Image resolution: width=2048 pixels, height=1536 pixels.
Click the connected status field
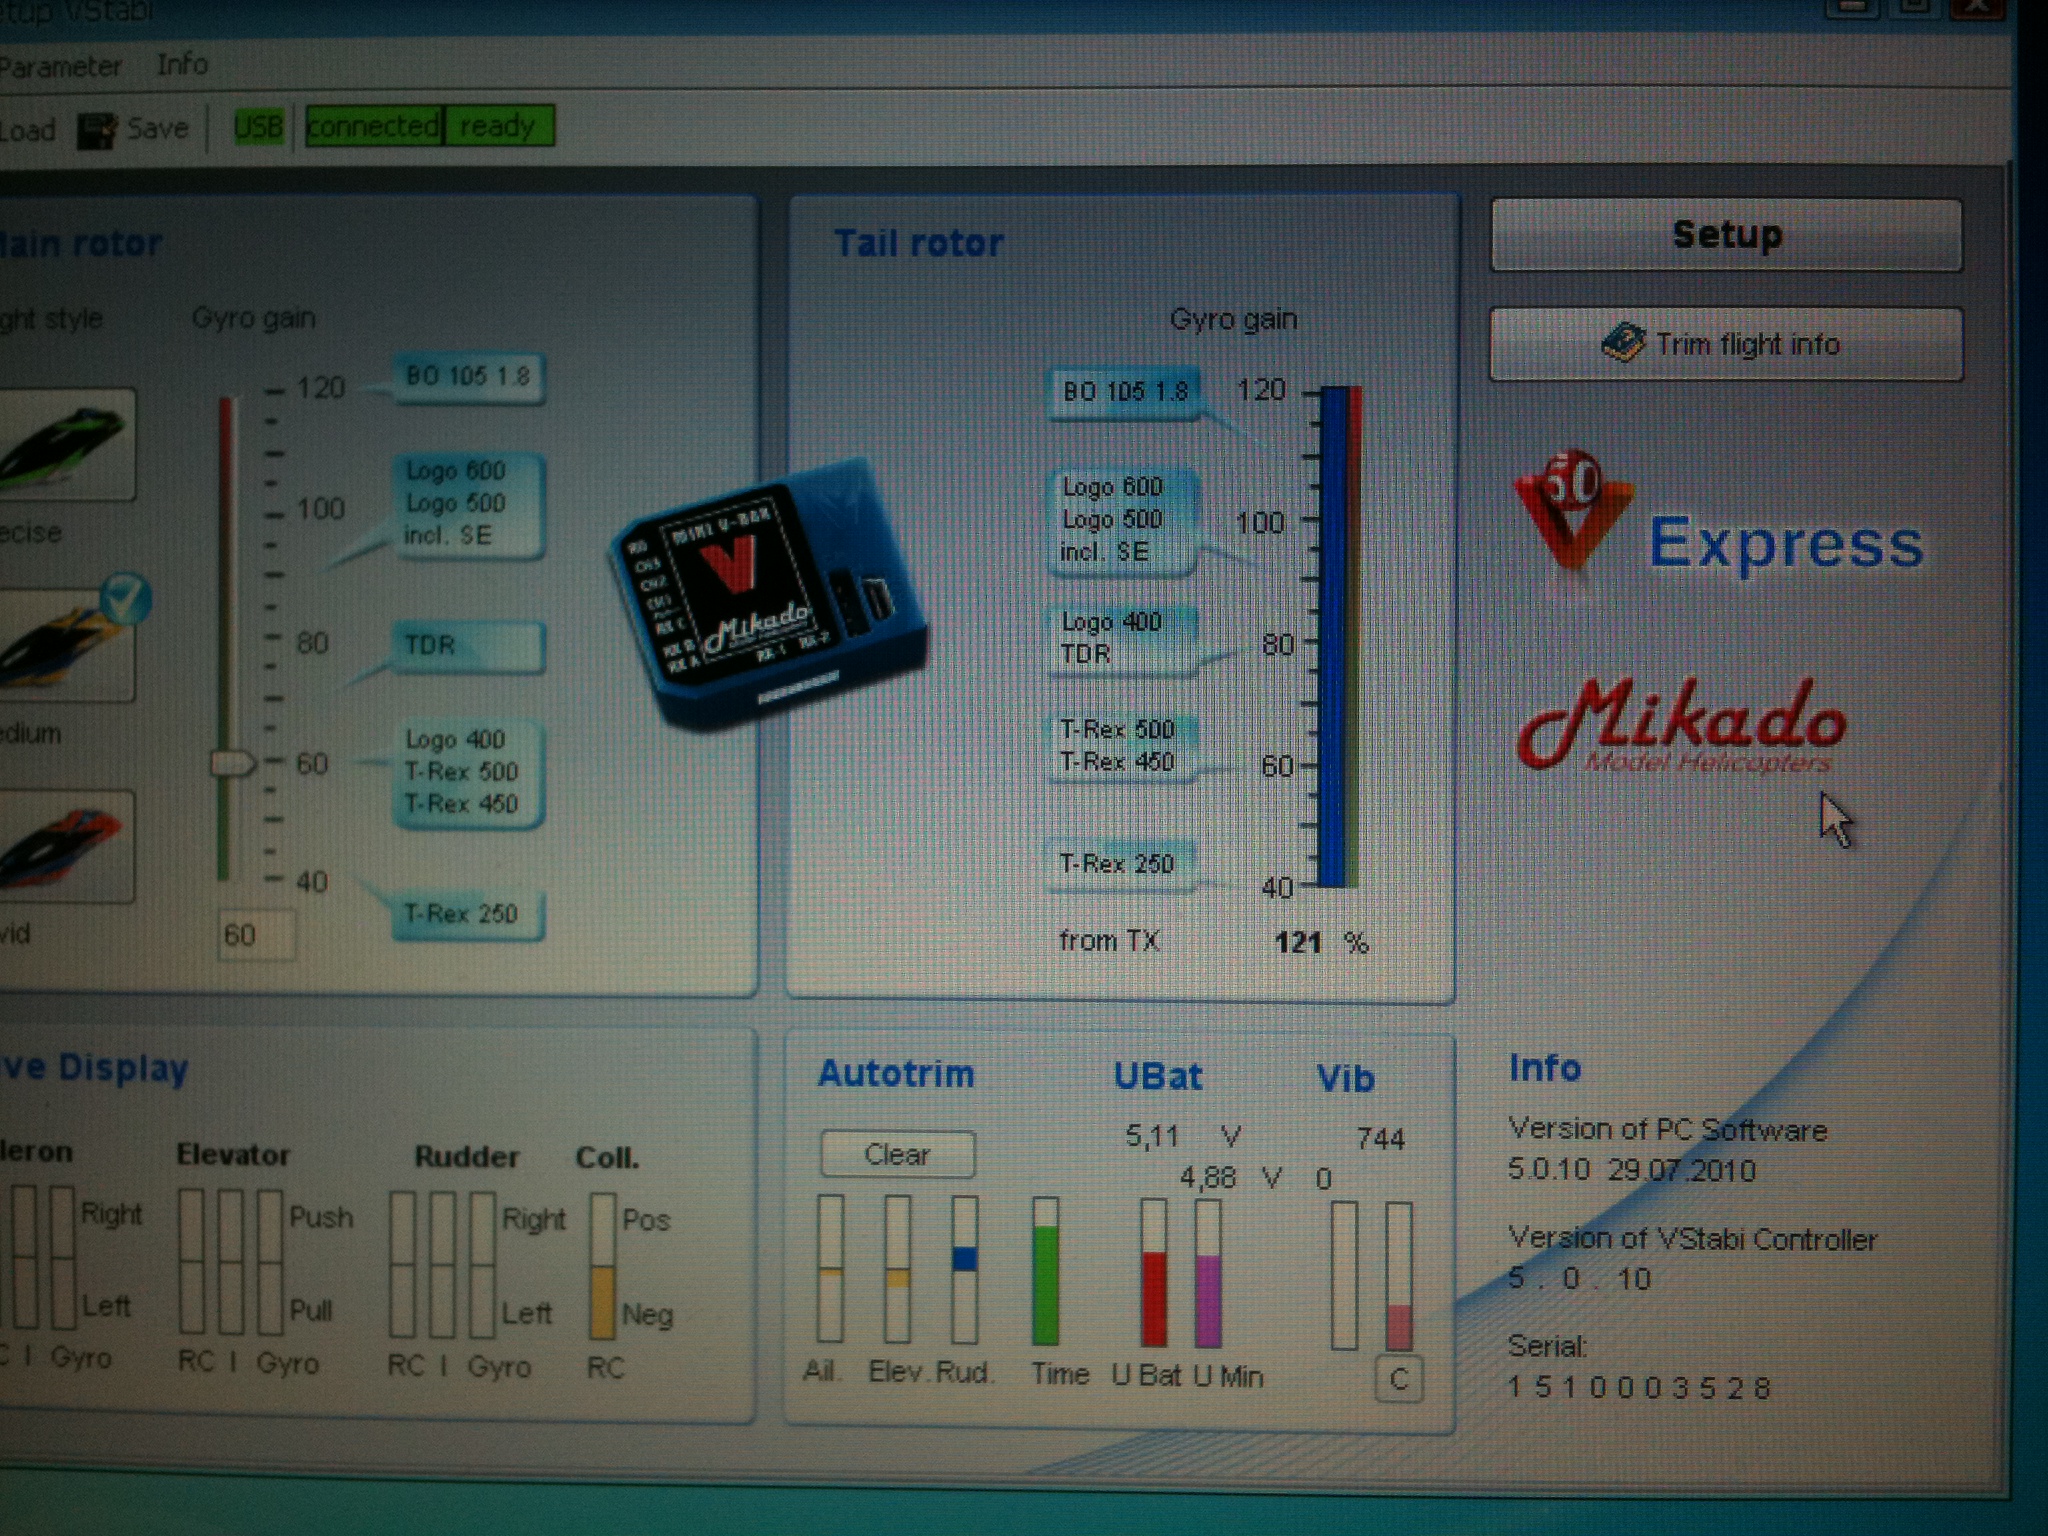[x=374, y=126]
